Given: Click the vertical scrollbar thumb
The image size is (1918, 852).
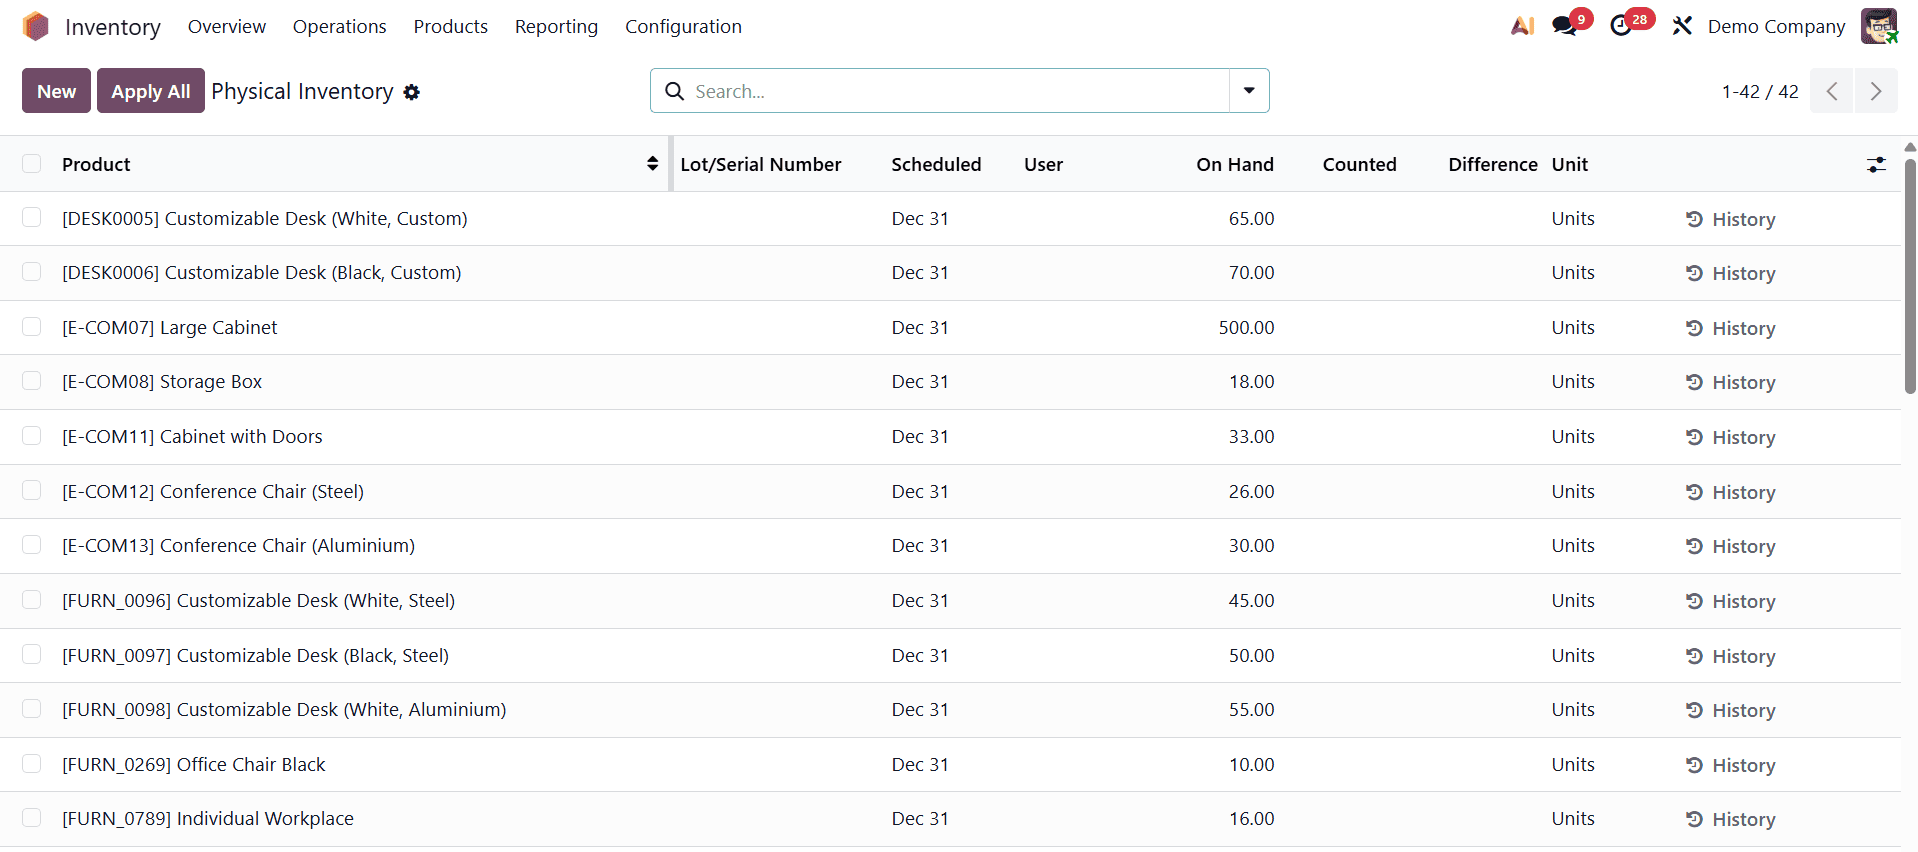Looking at the screenshot, I should coord(1910,275).
